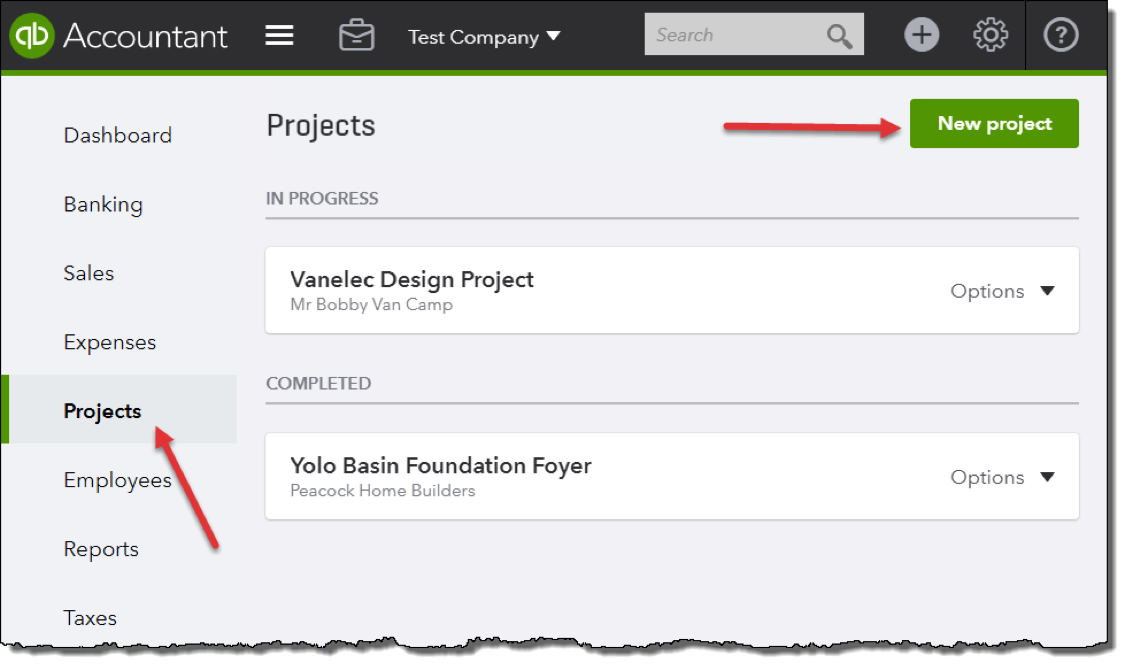Image resolution: width=1125 pixels, height=666 pixels.
Task: Open the gear settings menu
Action: pos(990,36)
